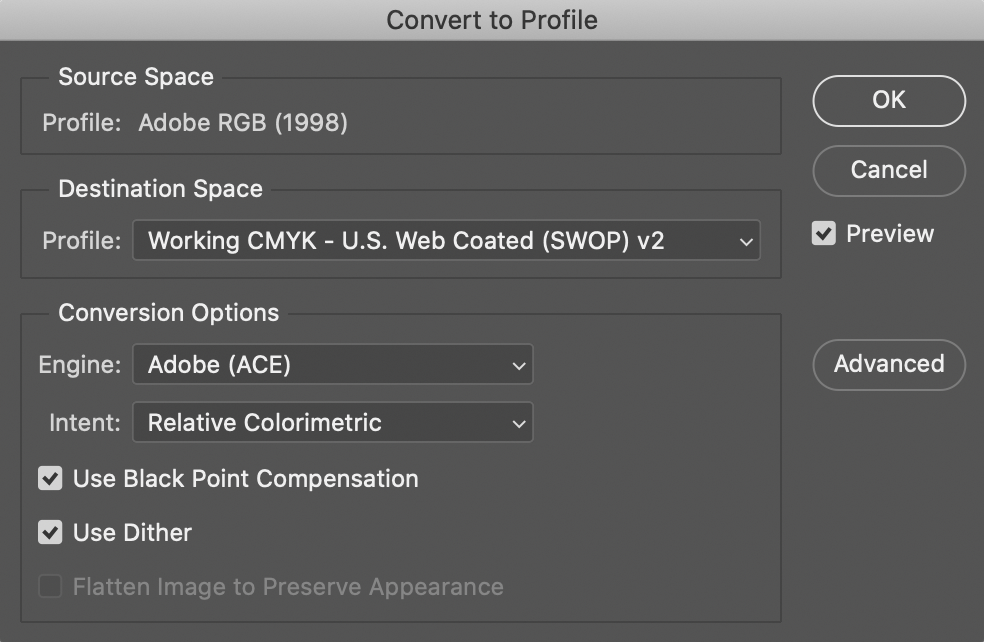Screen dimensions: 984x642
Task: Click the Destination Space group heading
Action: pos(160,189)
